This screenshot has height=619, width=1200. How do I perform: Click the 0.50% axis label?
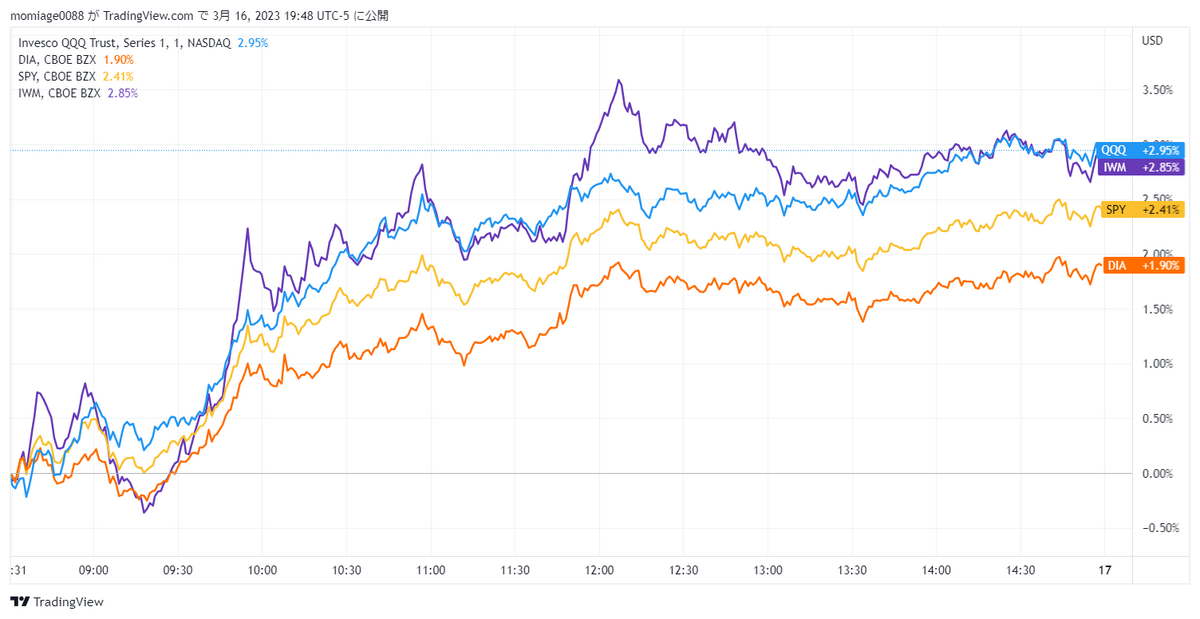pos(1156,418)
